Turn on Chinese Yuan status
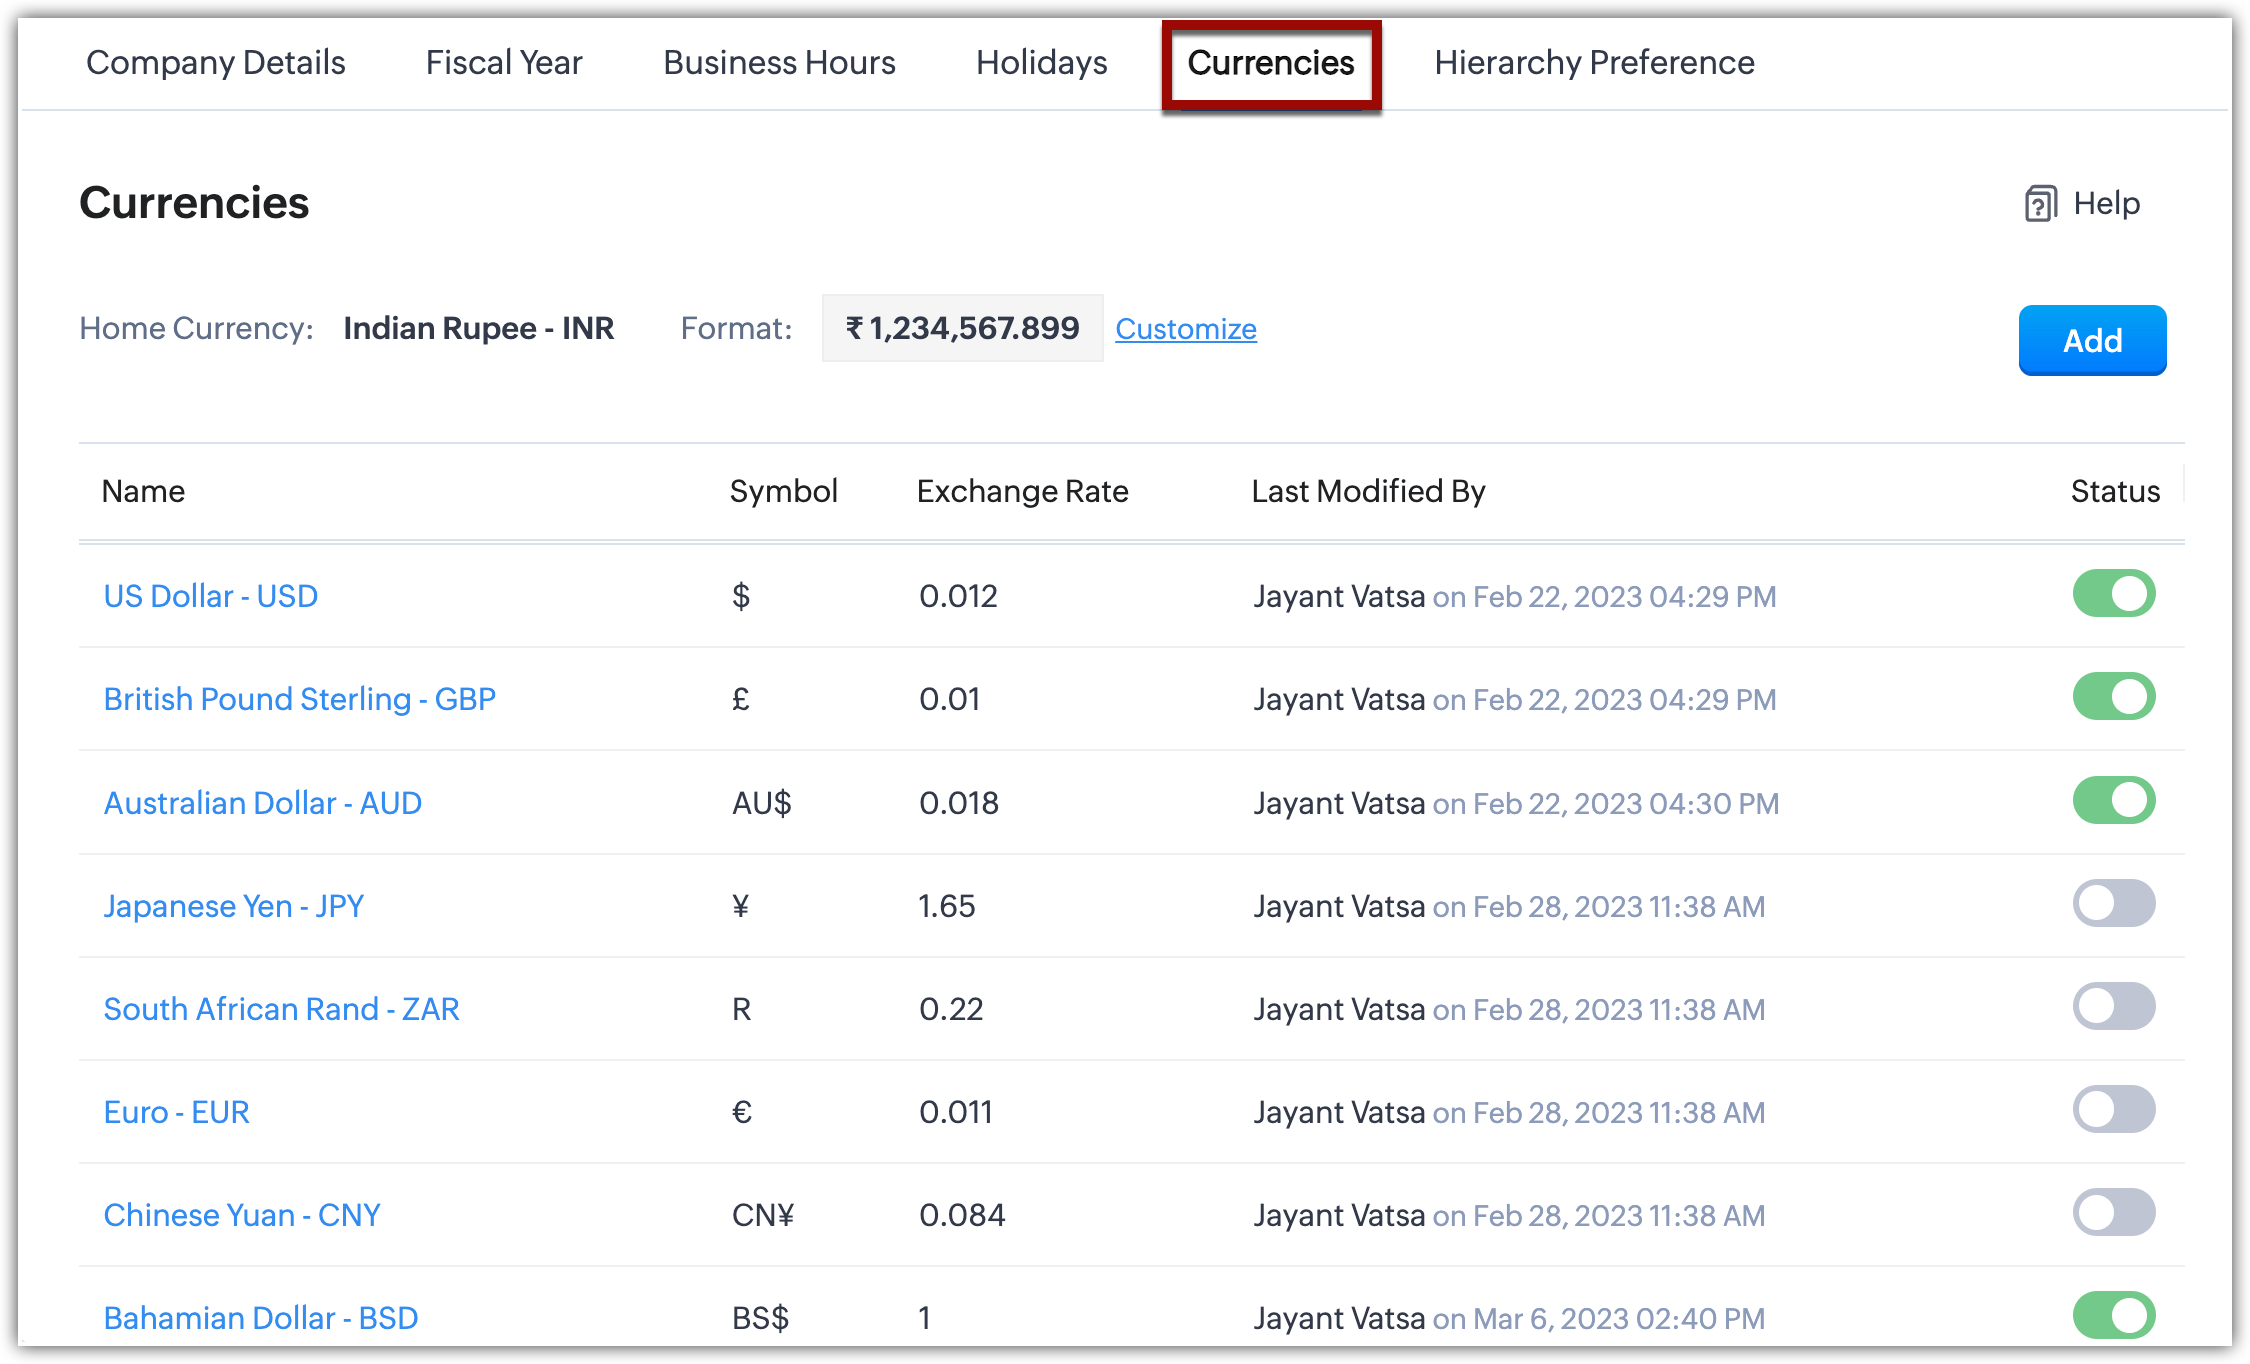The height and width of the screenshot is (1364, 2250). click(2113, 1213)
